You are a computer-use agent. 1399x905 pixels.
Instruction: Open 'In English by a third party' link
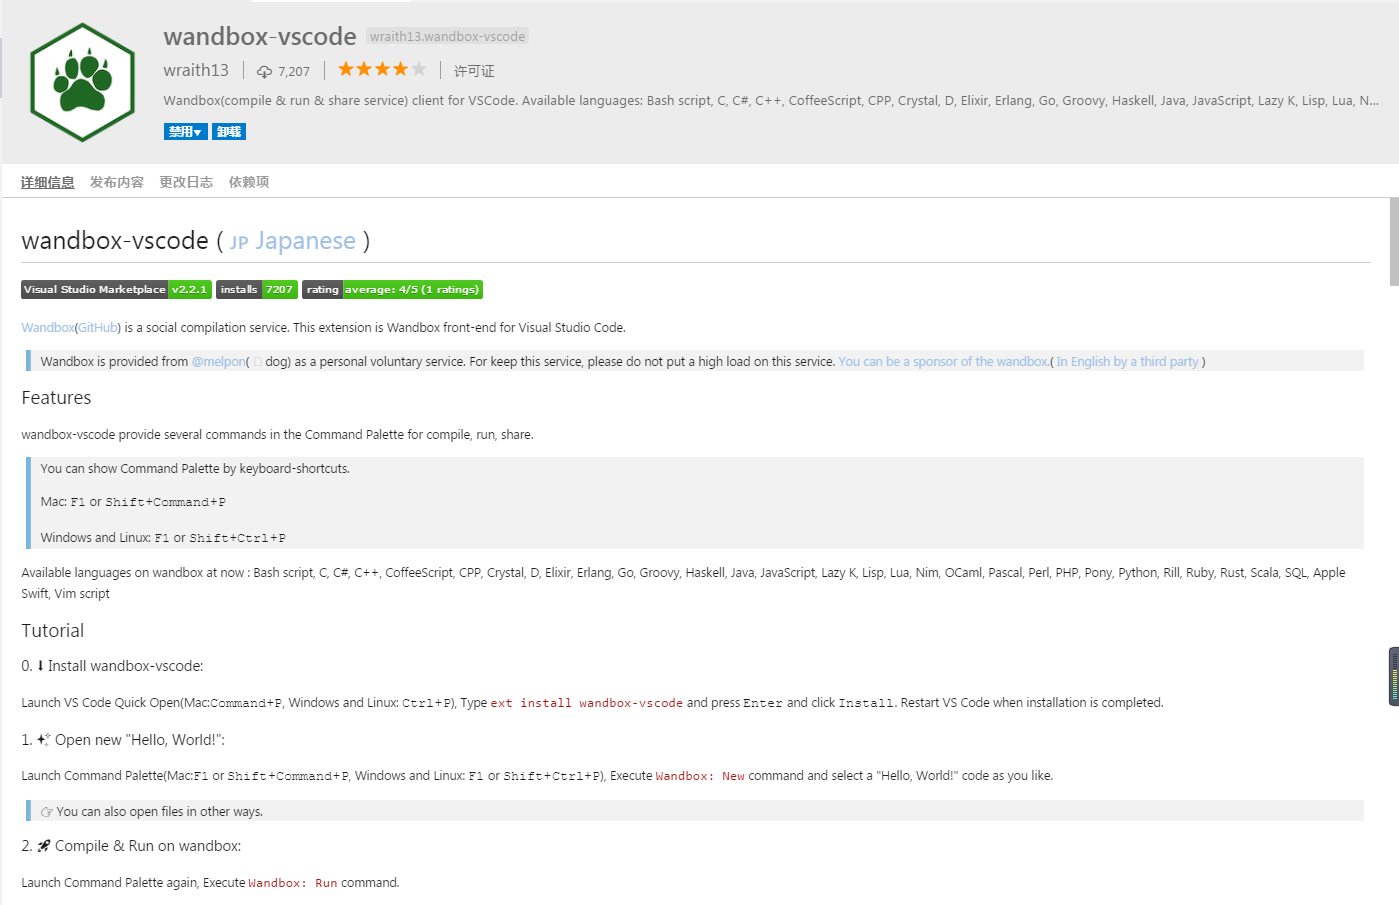pos(1127,362)
